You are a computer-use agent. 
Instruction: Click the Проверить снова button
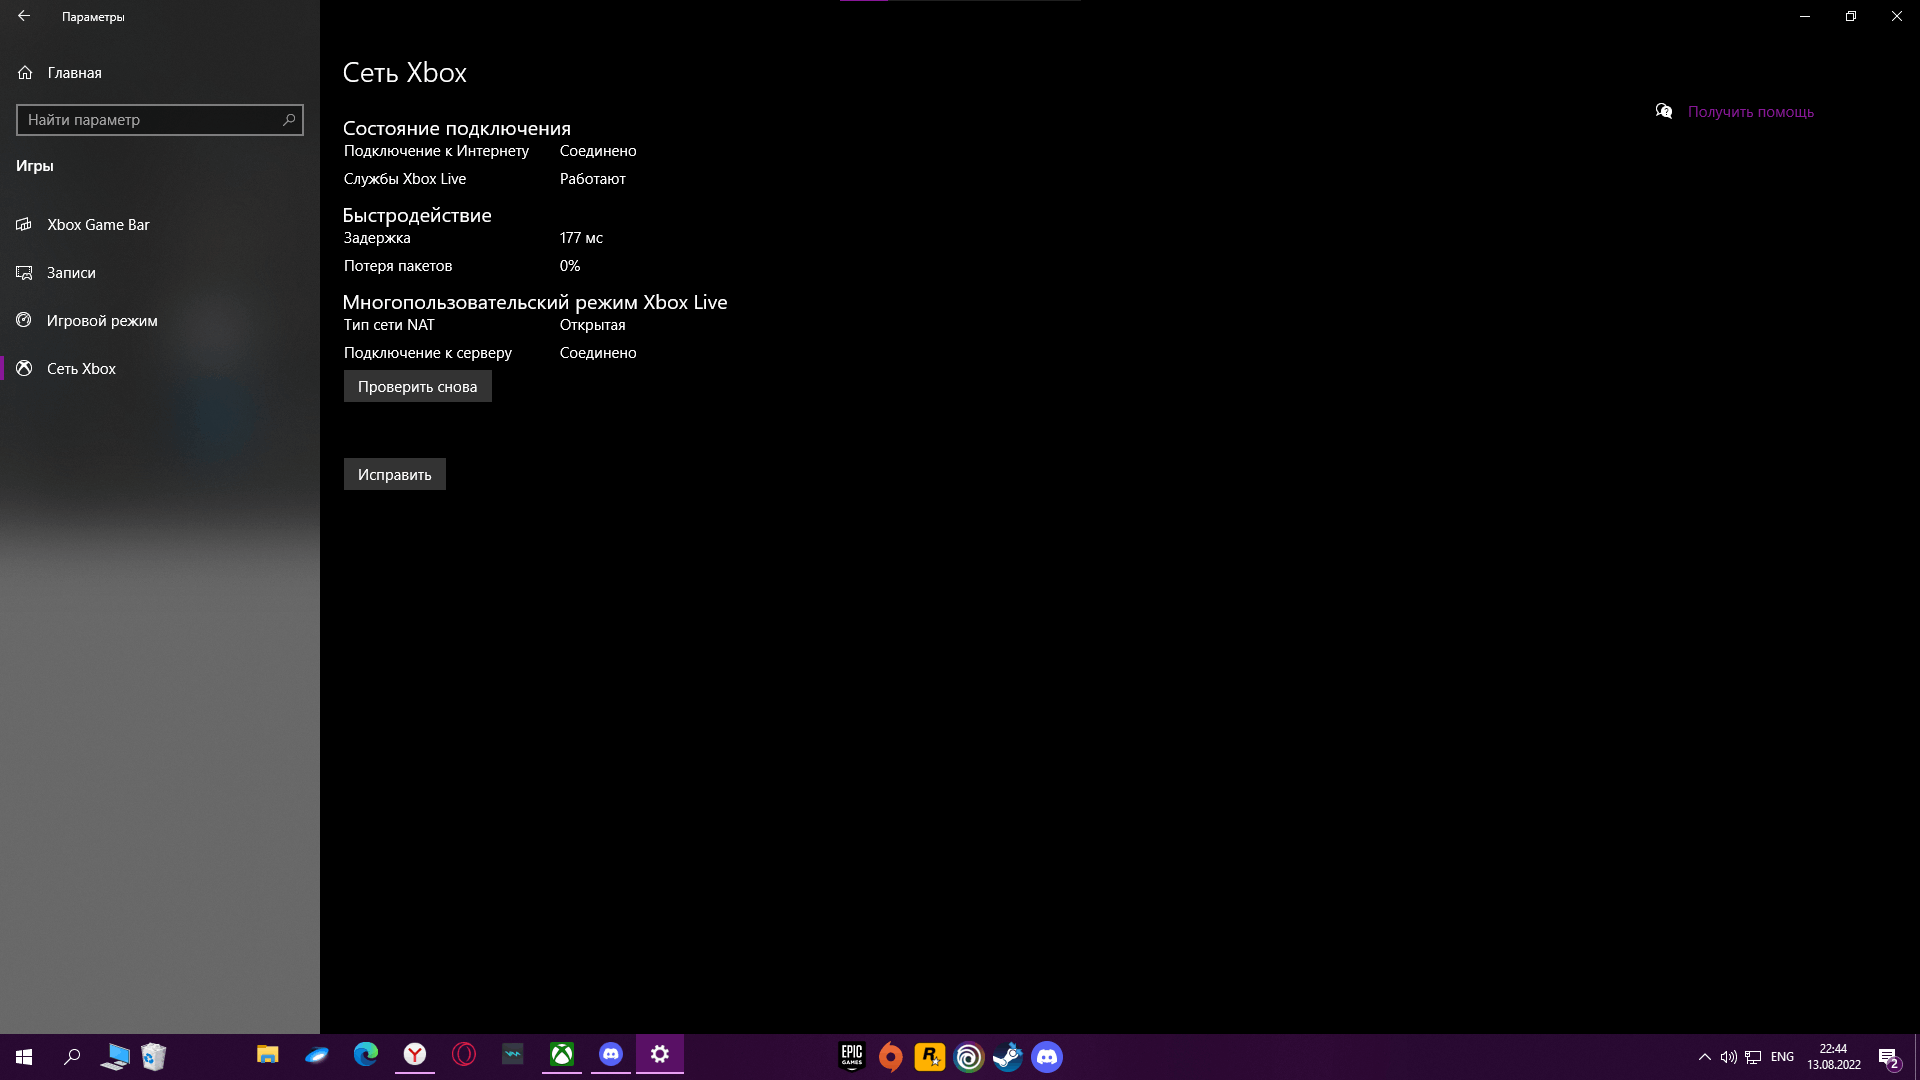tap(417, 387)
